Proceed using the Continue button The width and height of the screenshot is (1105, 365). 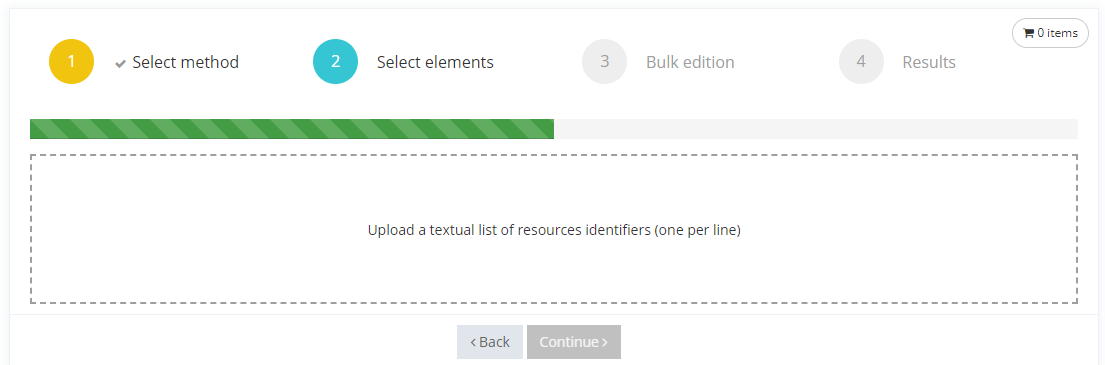574,342
